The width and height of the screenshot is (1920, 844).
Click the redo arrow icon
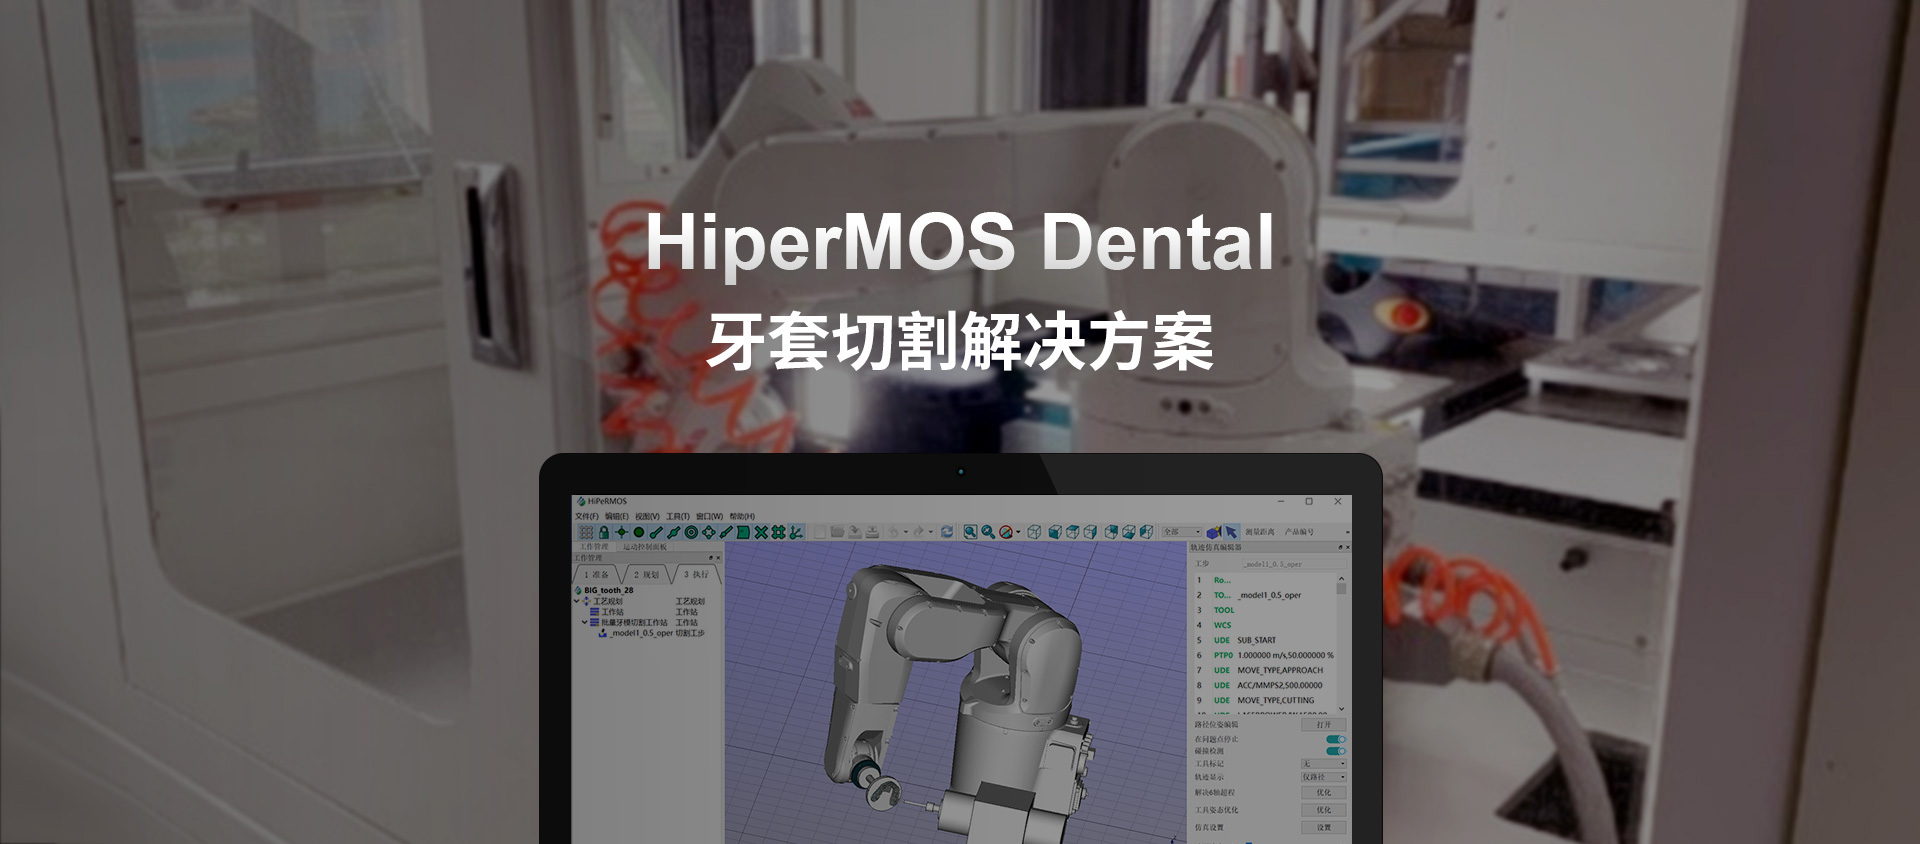[918, 532]
